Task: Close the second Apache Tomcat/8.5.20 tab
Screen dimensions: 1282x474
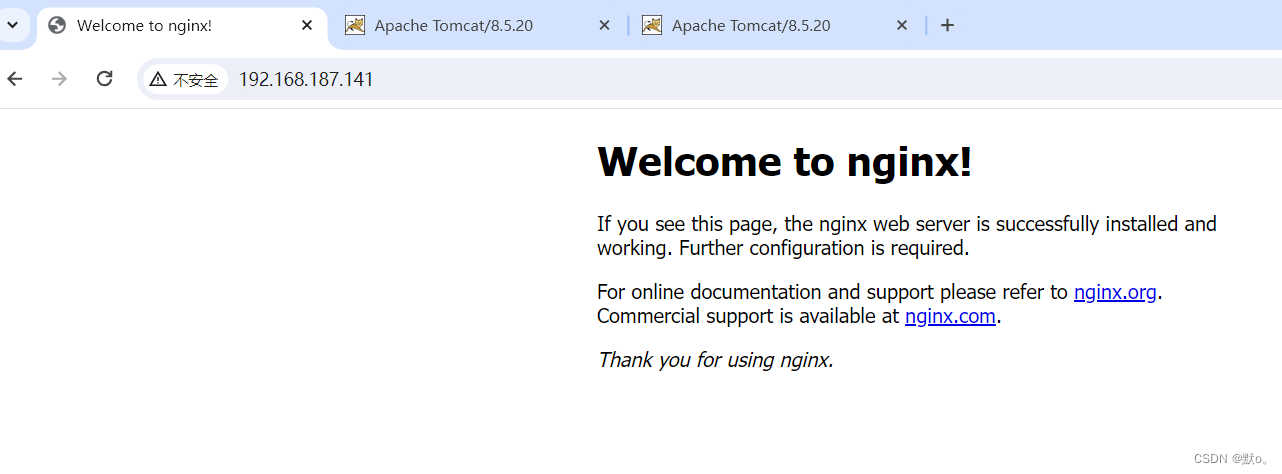Action: point(902,25)
